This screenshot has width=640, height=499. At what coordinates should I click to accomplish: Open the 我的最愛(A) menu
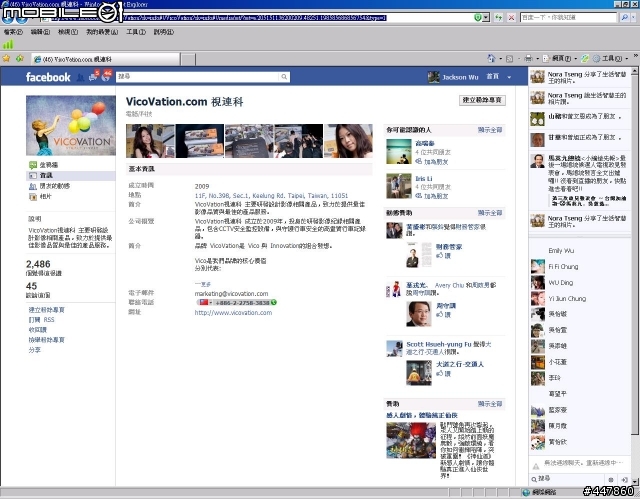pyautogui.click(x=102, y=32)
